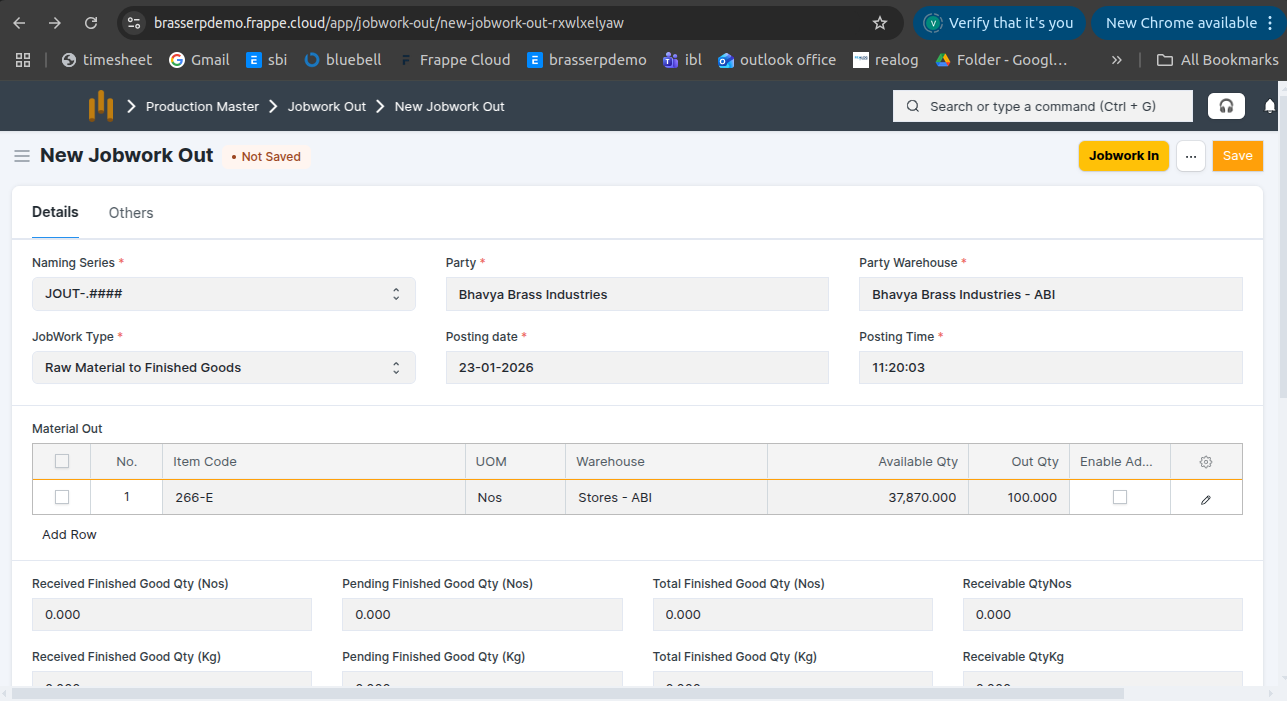1287x701 pixels.
Task: Switch to the Others tab
Action: (x=131, y=213)
